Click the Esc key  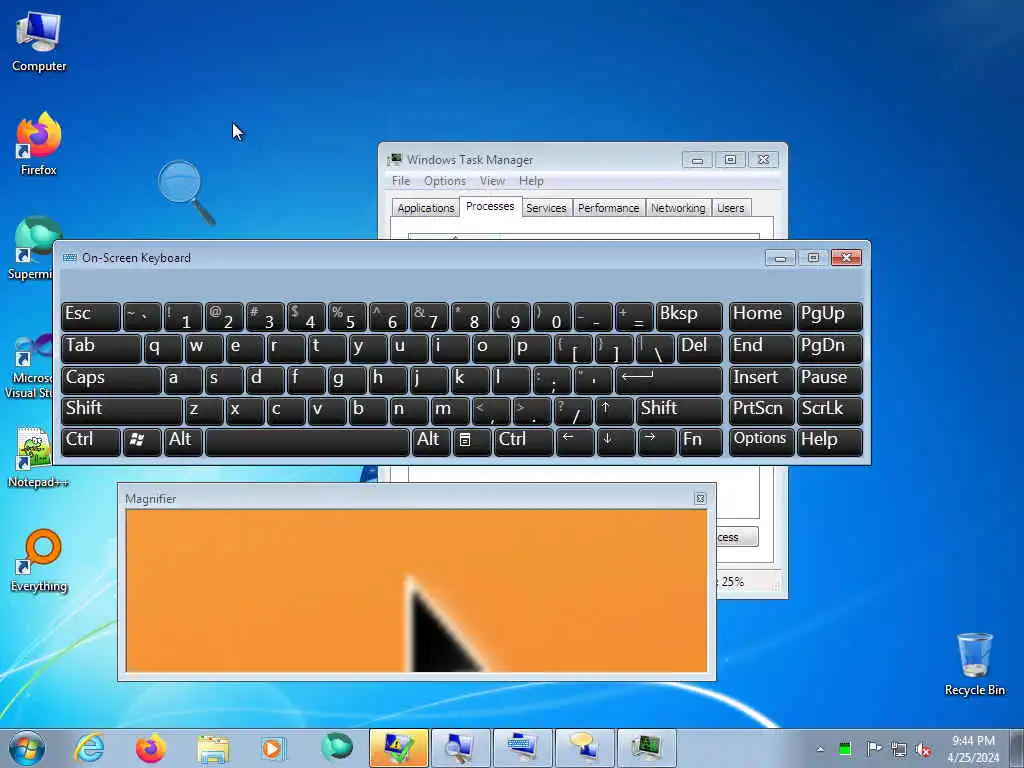click(91, 316)
